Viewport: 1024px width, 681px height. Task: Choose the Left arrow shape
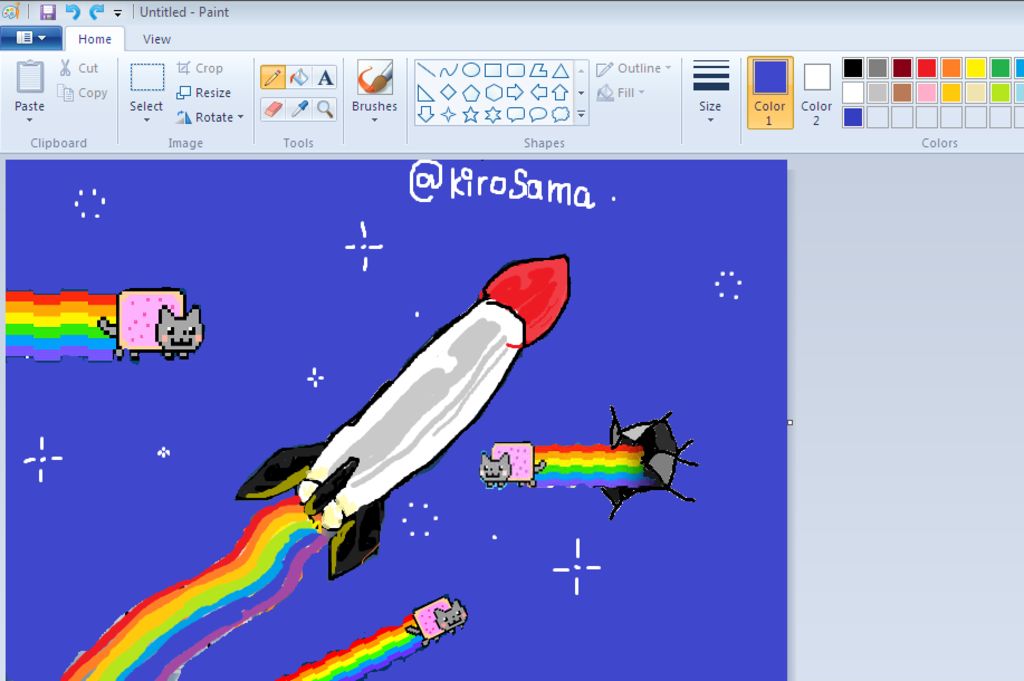click(x=538, y=93)
